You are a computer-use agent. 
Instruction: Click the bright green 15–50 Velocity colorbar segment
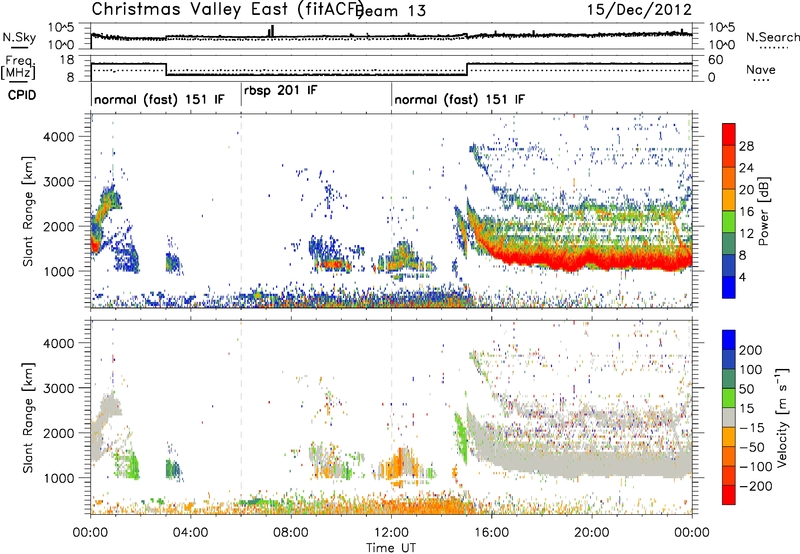(x=729, y=398)
